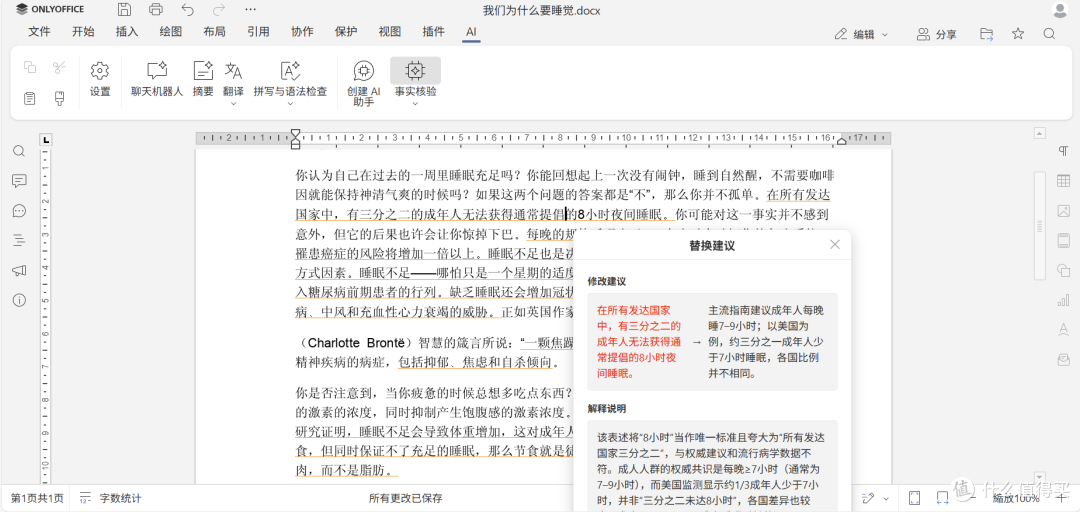Screen dimensions: 1080x512
Task: Open the 编辑 mode dropdown
Action: (861, 34)
